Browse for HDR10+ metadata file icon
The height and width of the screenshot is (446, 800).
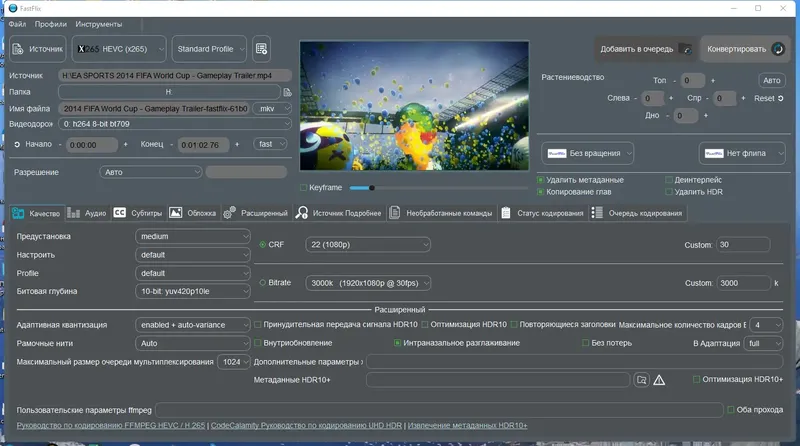pyautogui.click(x=641, y=380)
